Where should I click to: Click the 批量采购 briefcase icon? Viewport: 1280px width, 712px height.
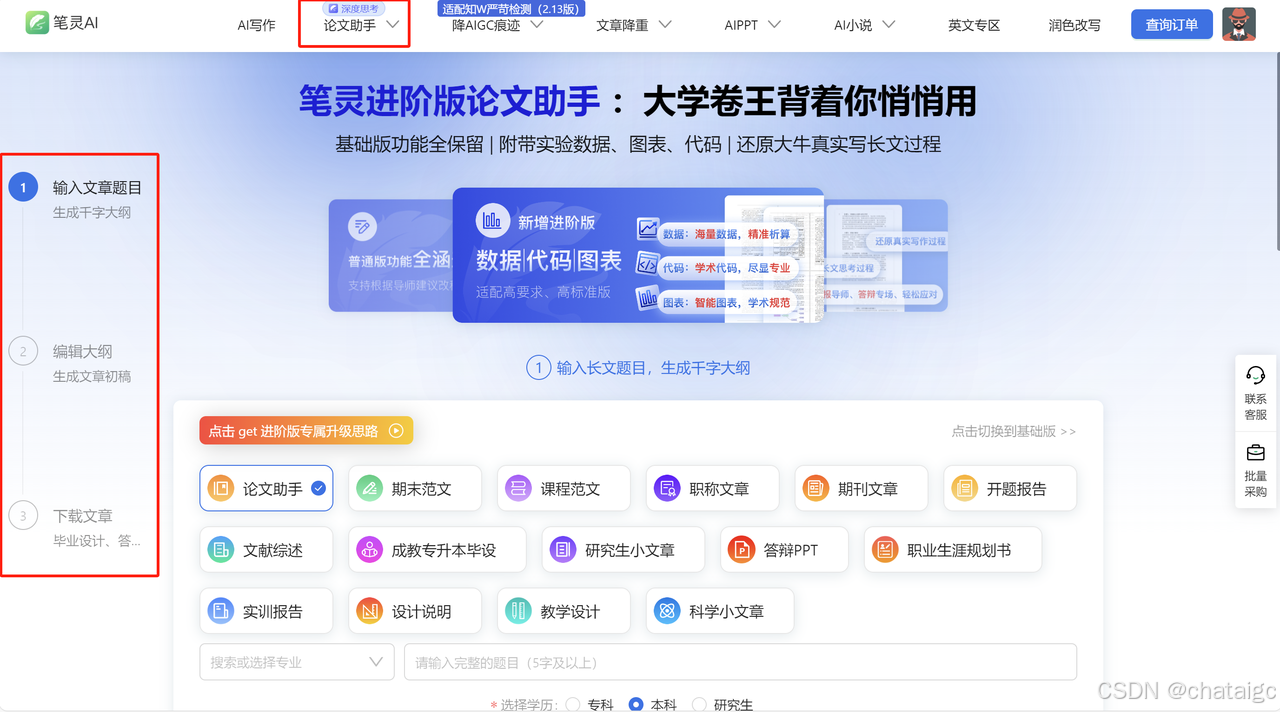coord(1255,453)
